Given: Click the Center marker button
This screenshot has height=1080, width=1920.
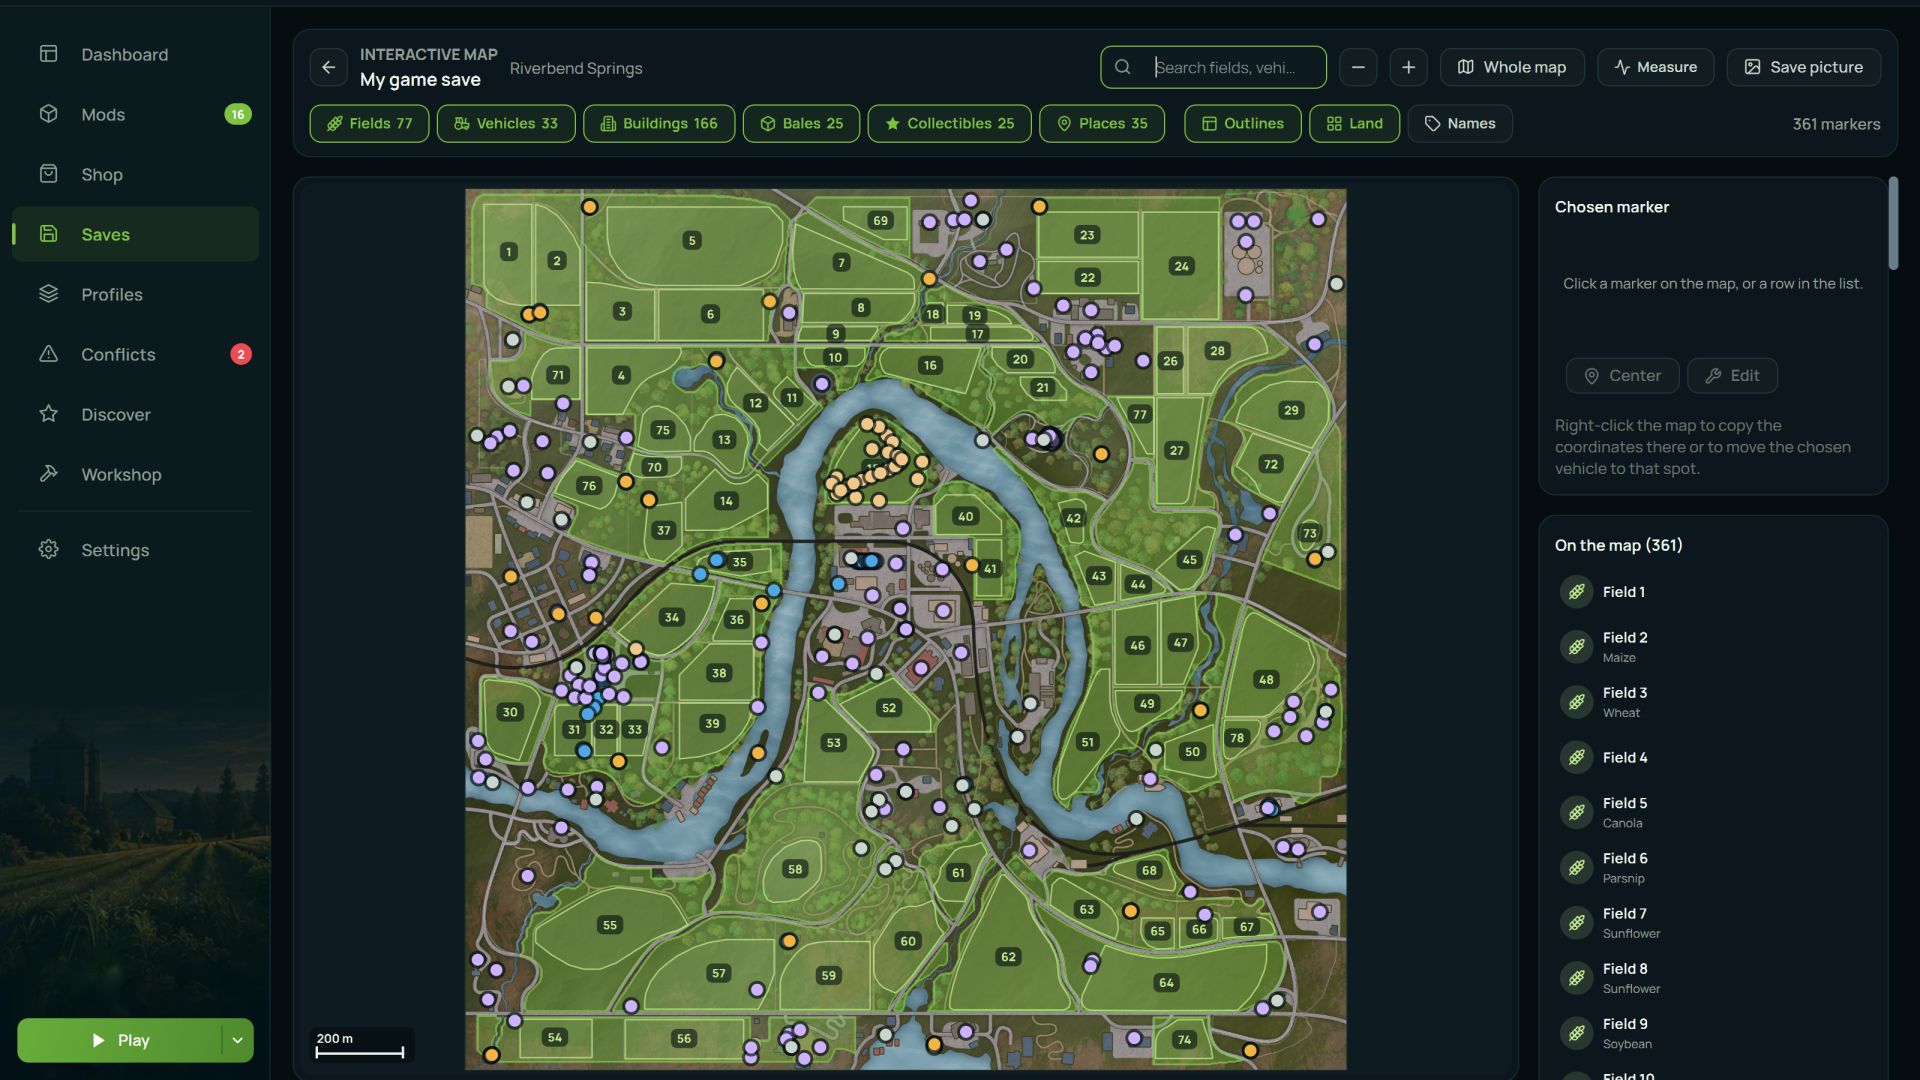Looking at the screenshot, I should coord(1622,375).
